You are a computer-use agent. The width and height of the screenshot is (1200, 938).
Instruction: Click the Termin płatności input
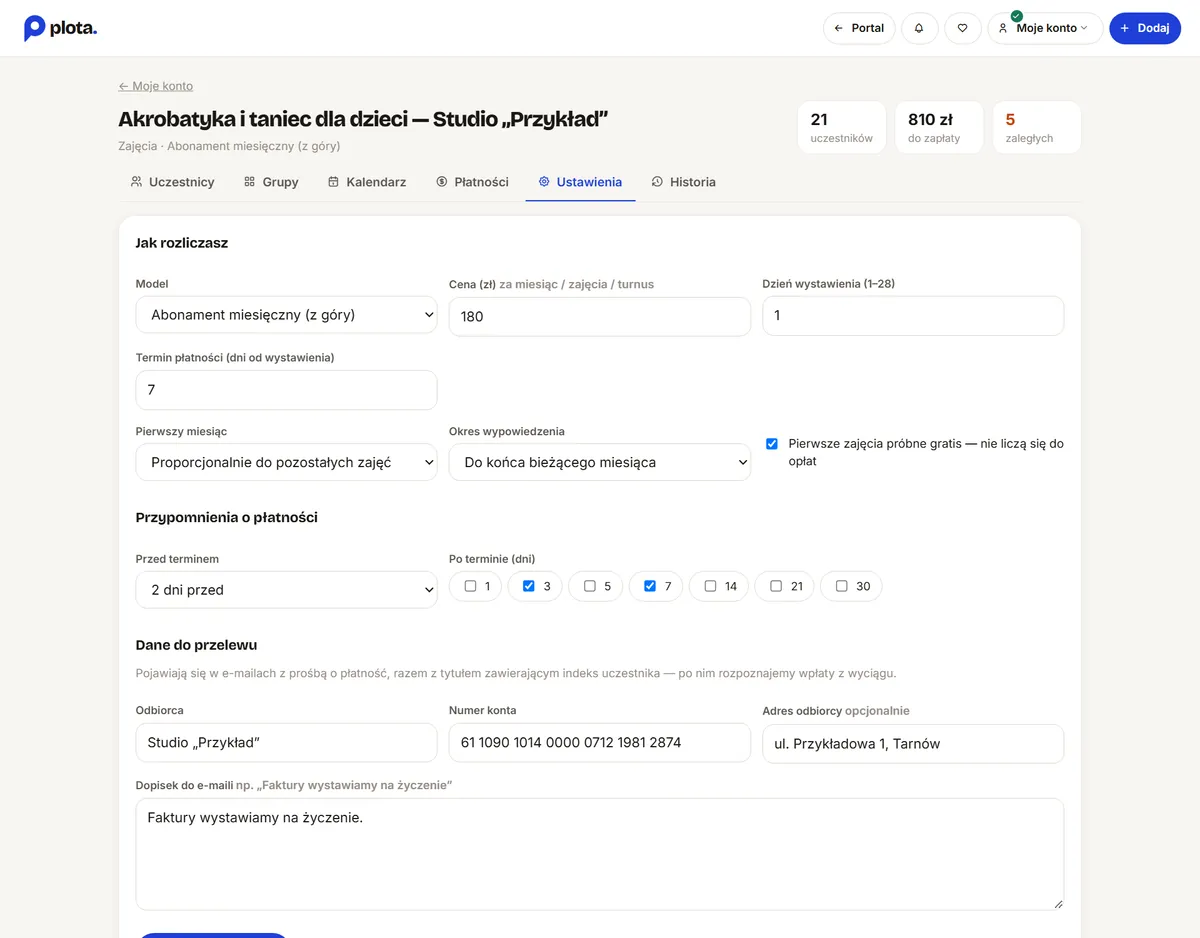point(286,390)
